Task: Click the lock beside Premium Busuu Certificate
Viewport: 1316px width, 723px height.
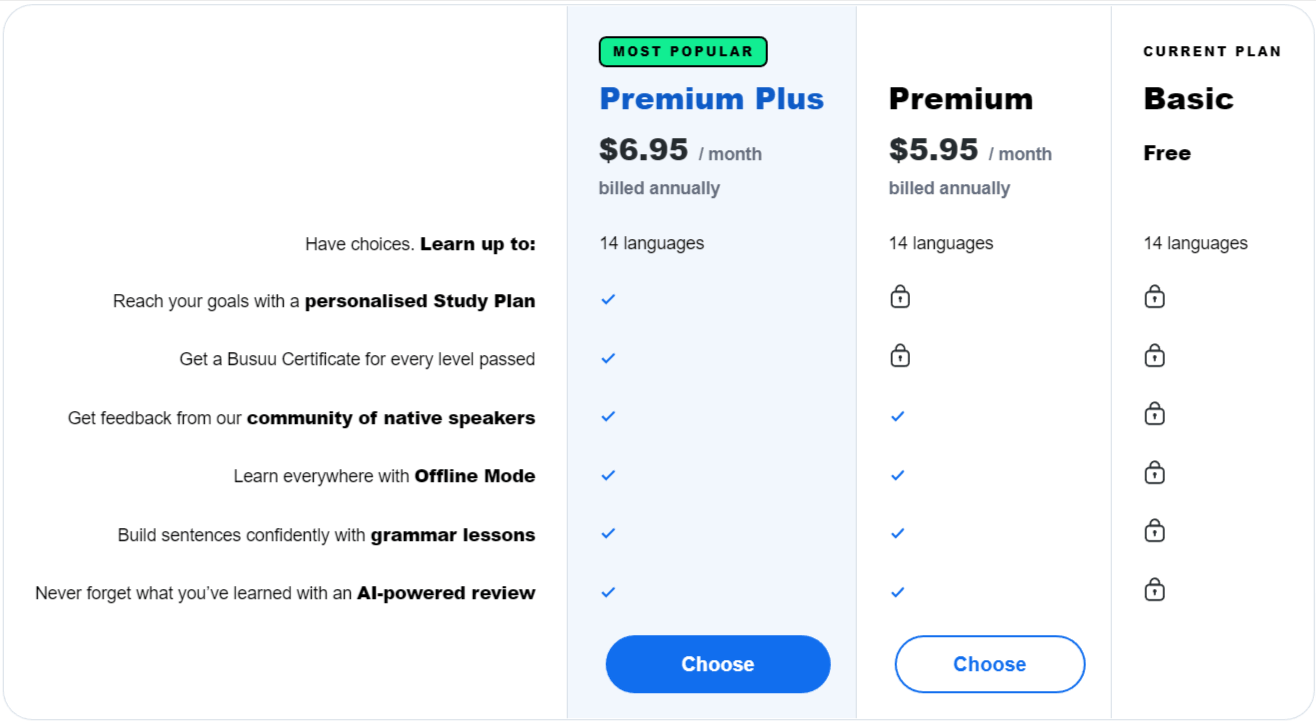Action: [x=899, y=356]
